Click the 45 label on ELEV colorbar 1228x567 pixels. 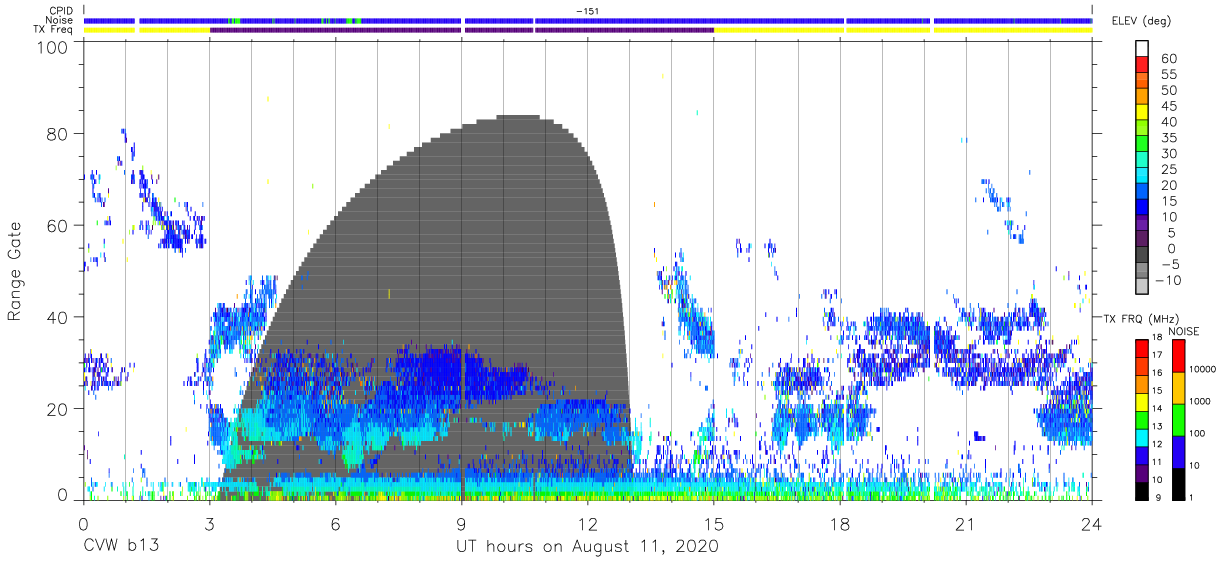point(1169,107)
